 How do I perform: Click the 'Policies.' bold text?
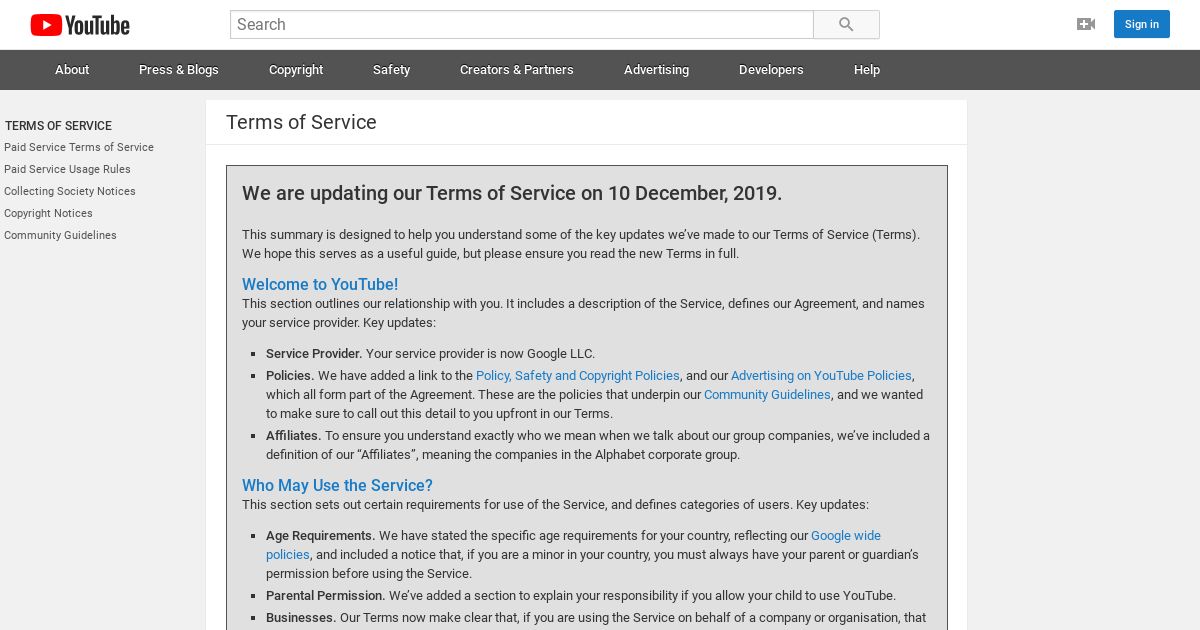pyautogui.click(x=290, y=376)
